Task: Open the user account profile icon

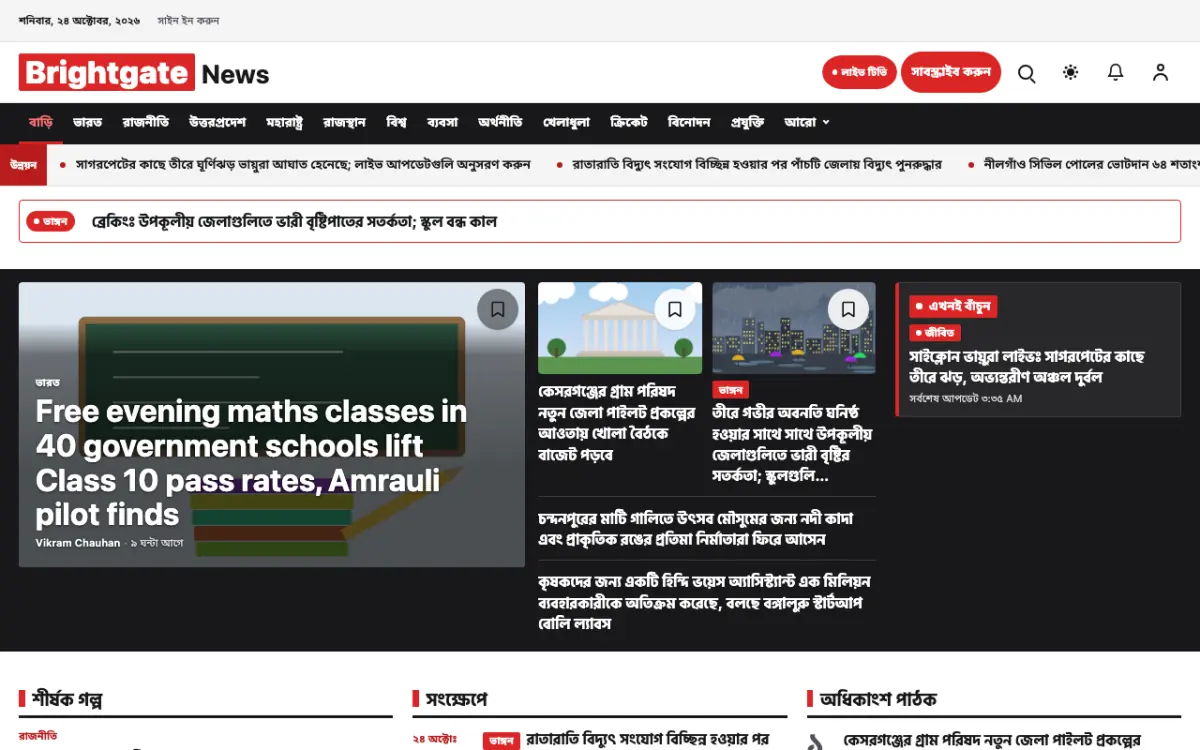Action: (1160, 73)
